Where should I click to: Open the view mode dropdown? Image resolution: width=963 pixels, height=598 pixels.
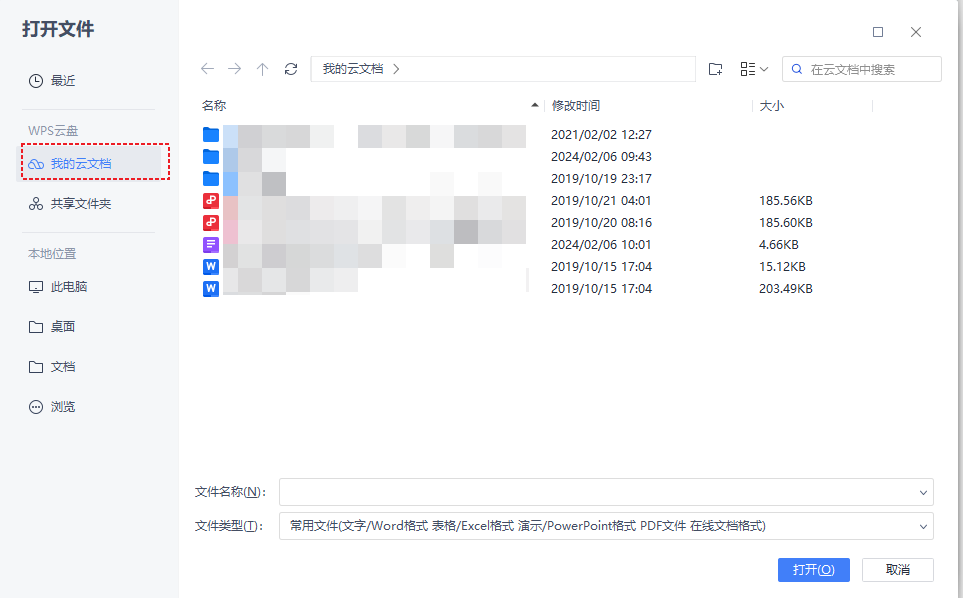coord(754,69)
